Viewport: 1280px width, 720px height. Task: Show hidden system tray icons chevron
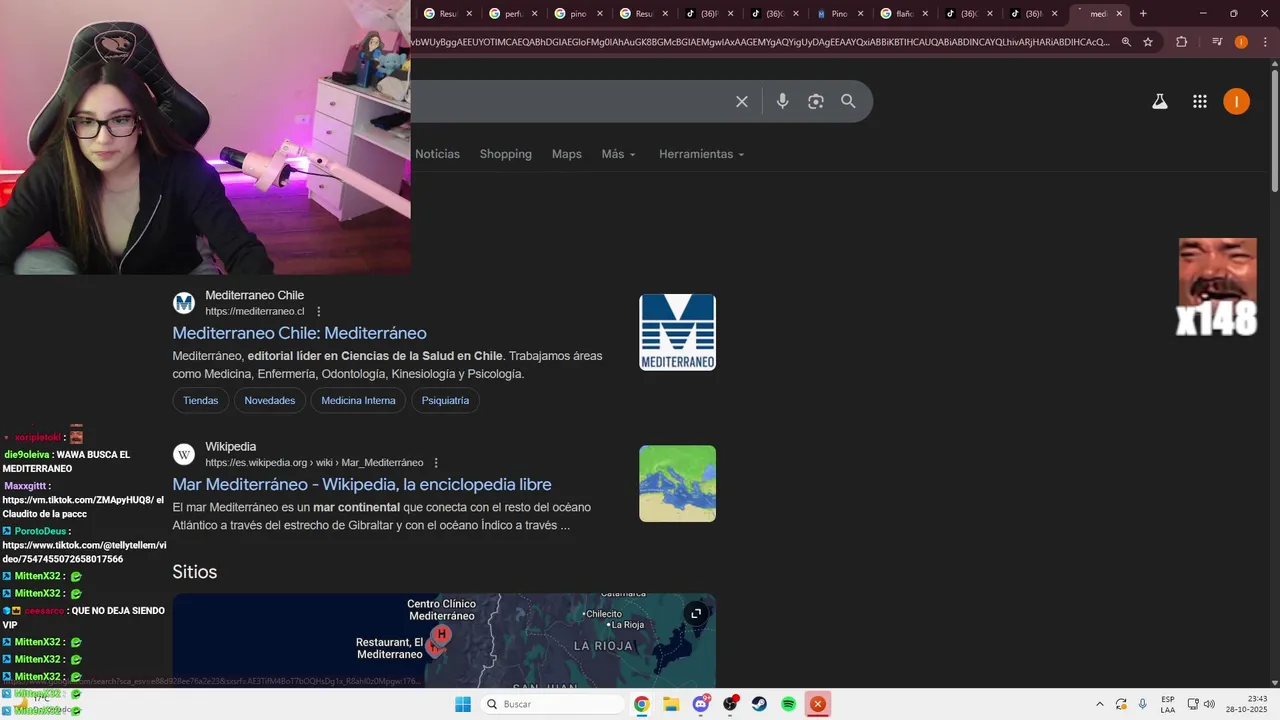1100,704
